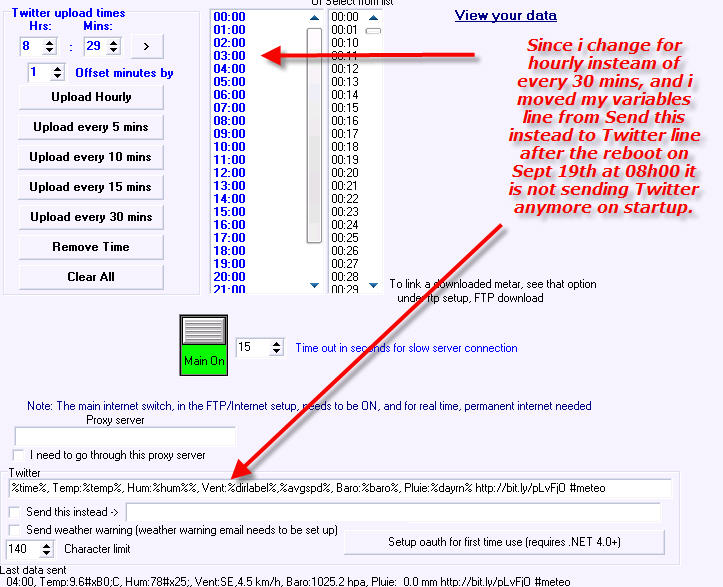Viewport: 723px width, 587px height.
Task: Click the Character limit field showing 140
Action: click(24, 549)
